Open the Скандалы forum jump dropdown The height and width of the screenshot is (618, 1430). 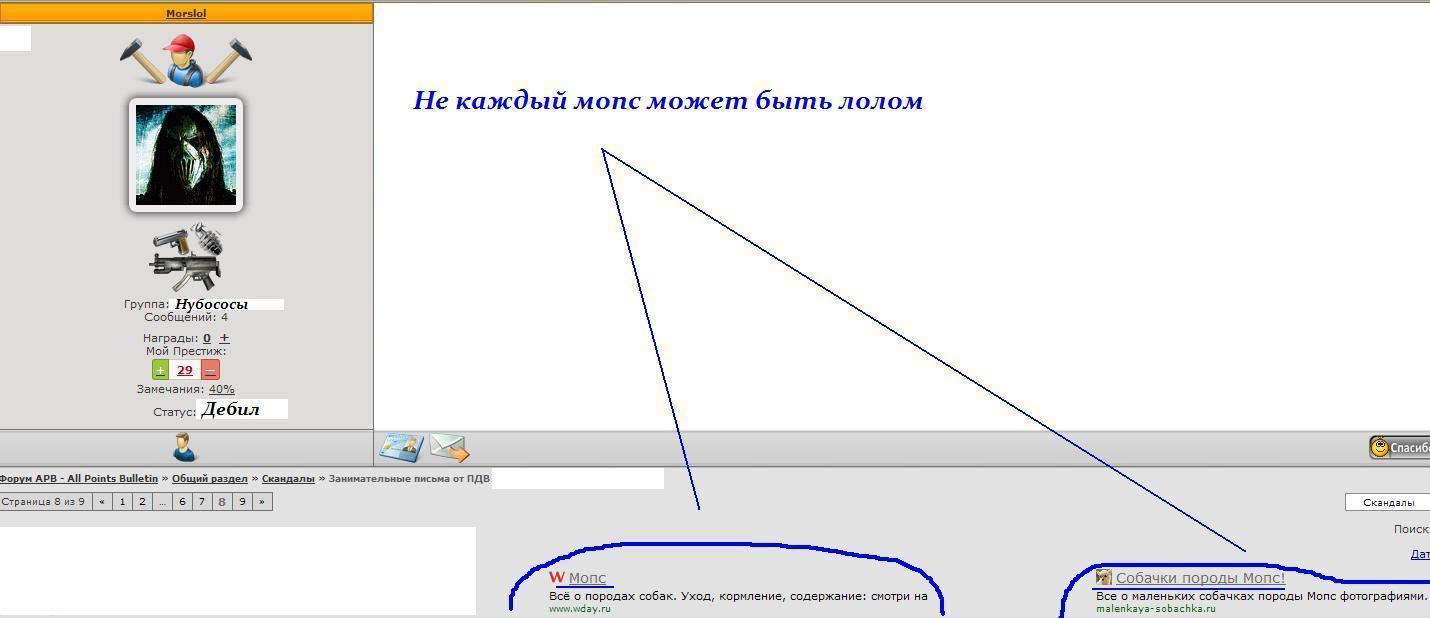coord(1387,502)
